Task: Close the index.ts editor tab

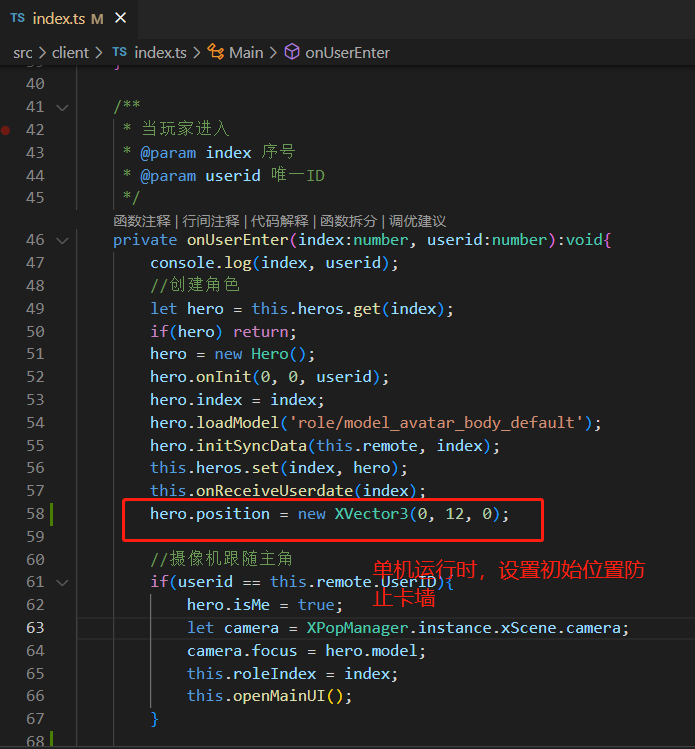Action: click(x=121, y=18)
